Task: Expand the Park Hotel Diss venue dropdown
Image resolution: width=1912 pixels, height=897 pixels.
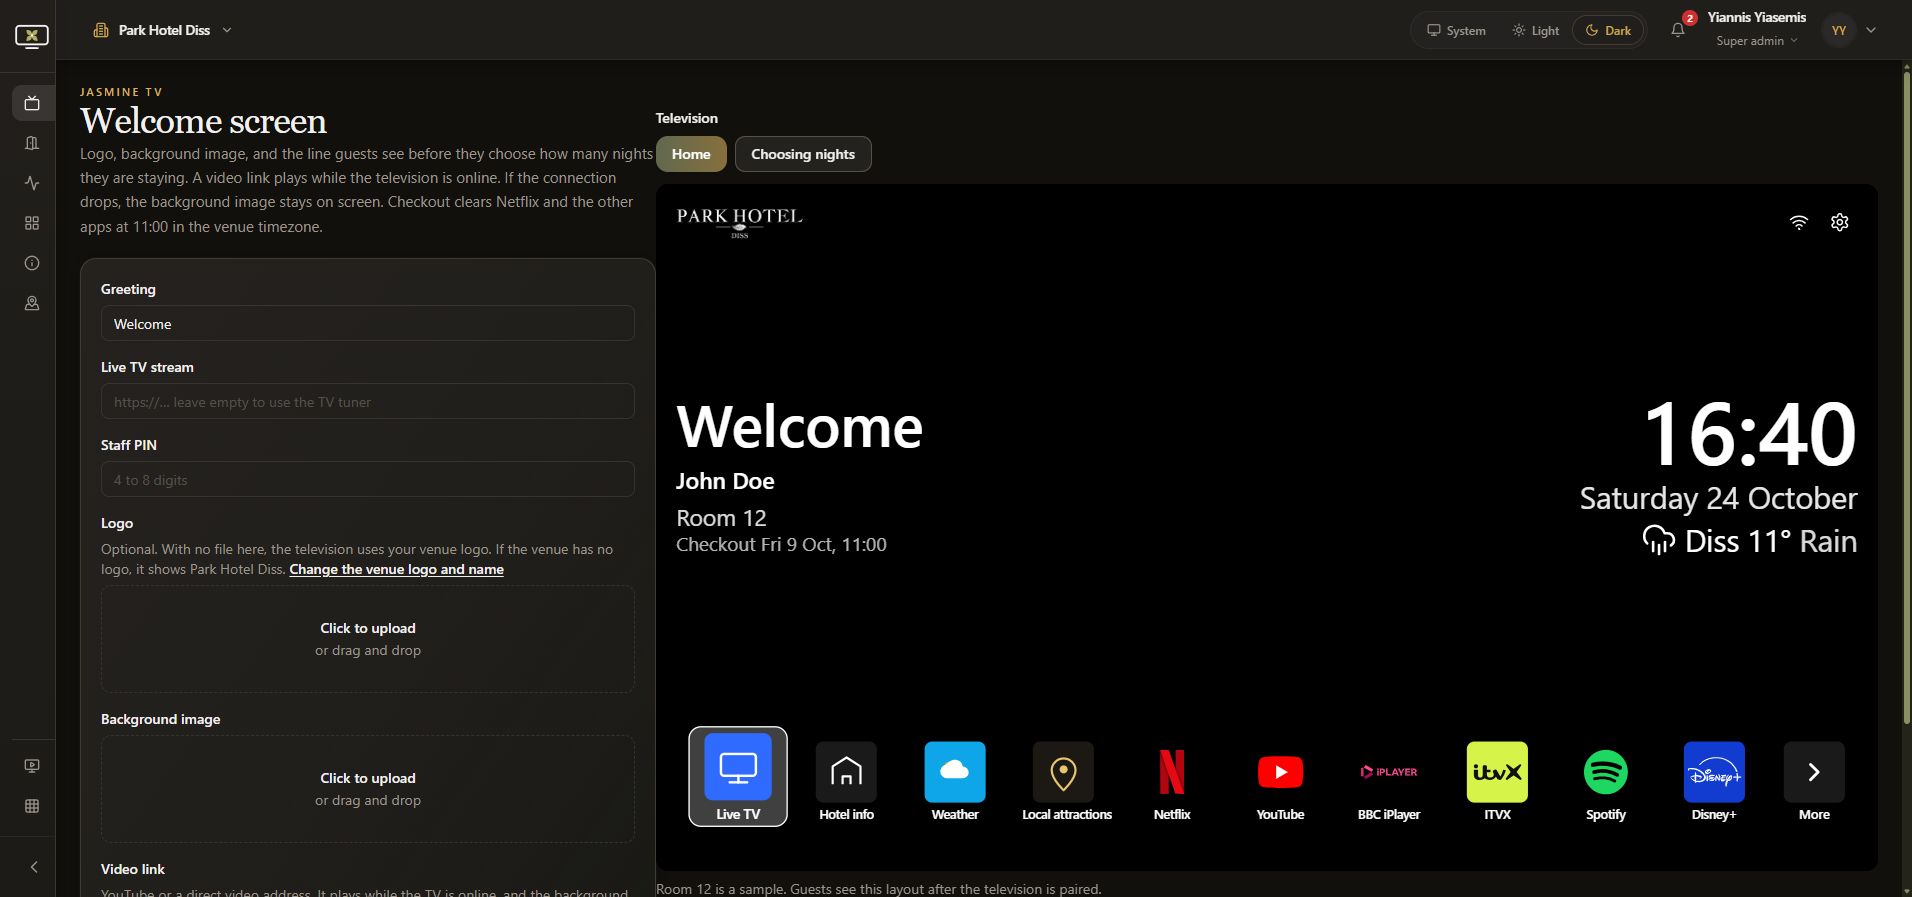Action: (163, 30)
